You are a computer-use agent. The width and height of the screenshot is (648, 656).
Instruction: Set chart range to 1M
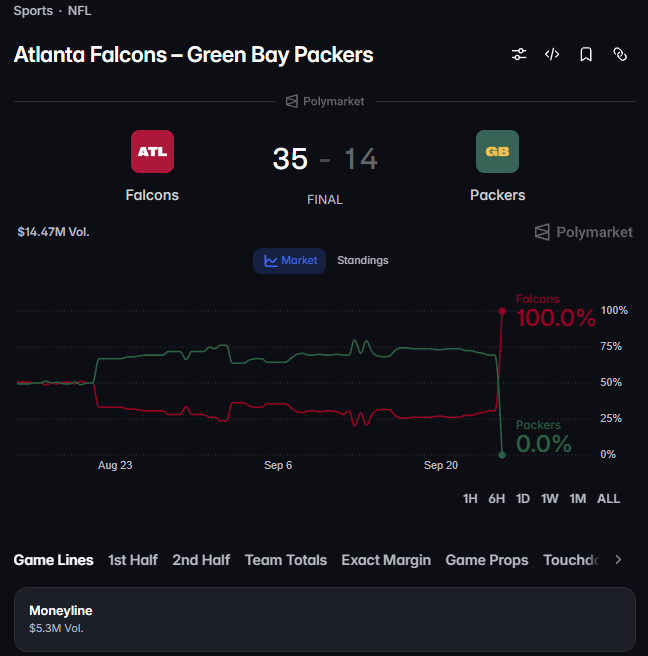(578, 499)
